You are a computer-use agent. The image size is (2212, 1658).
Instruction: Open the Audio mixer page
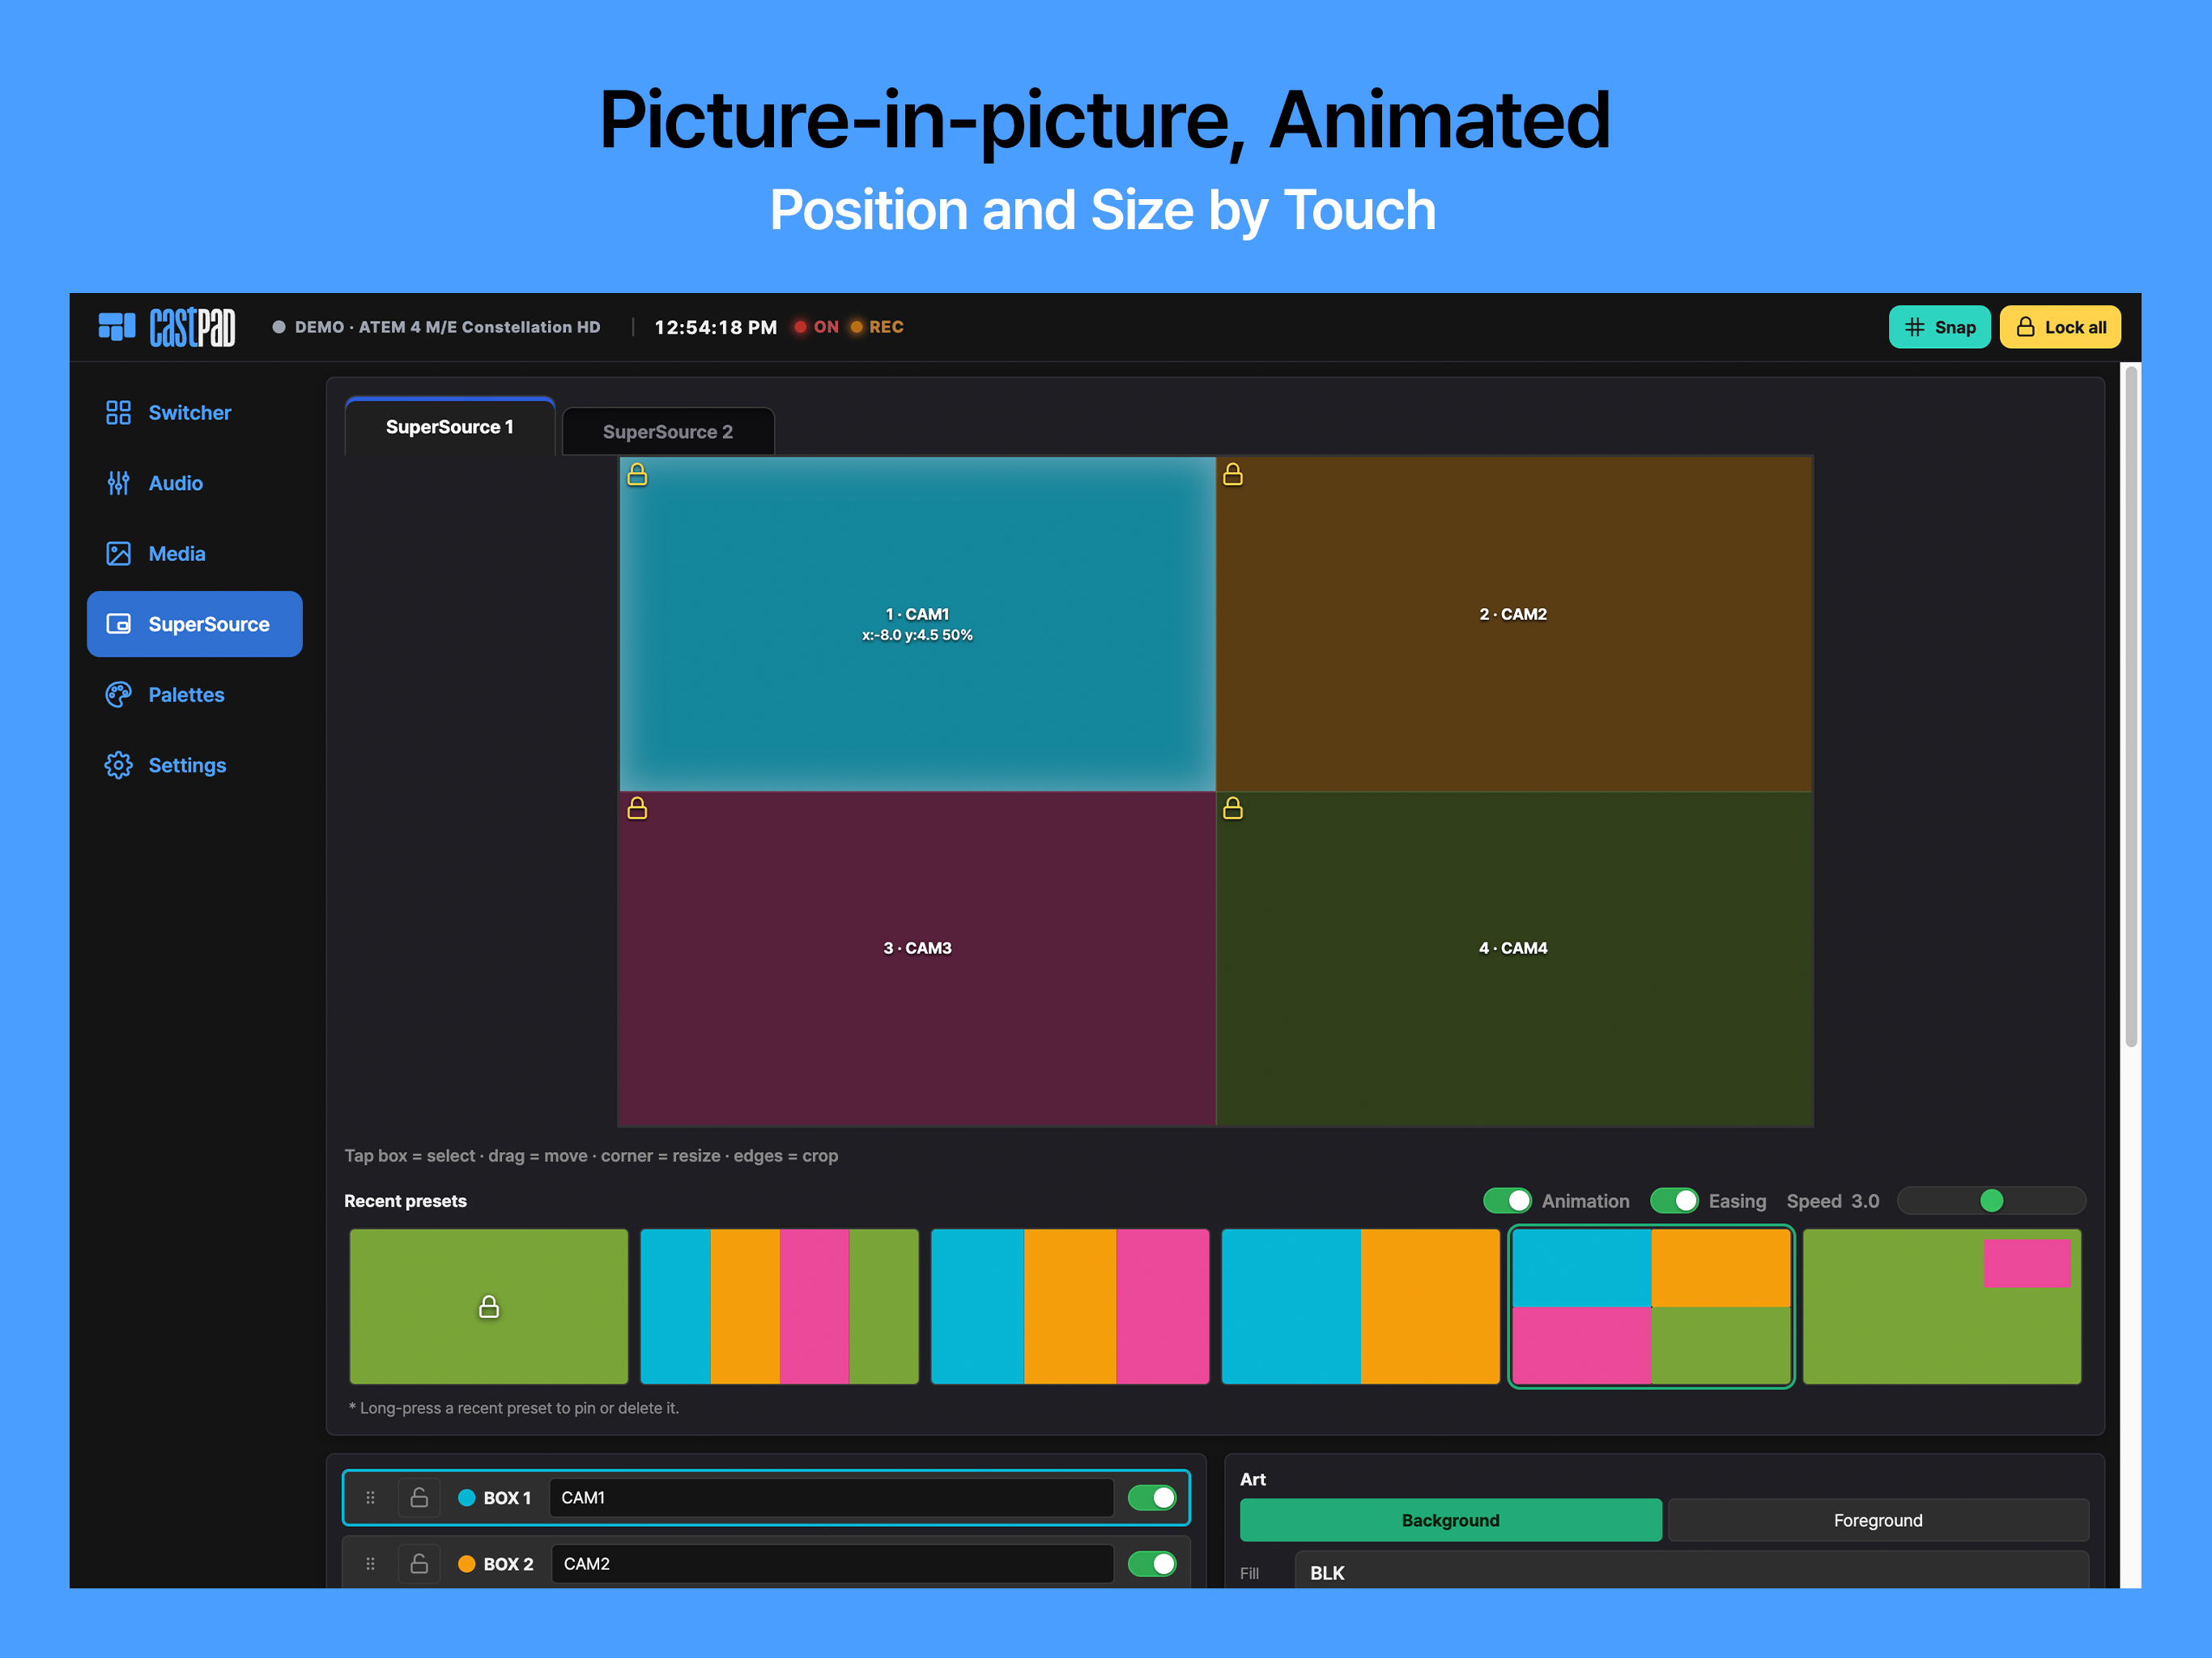point(195,483)
